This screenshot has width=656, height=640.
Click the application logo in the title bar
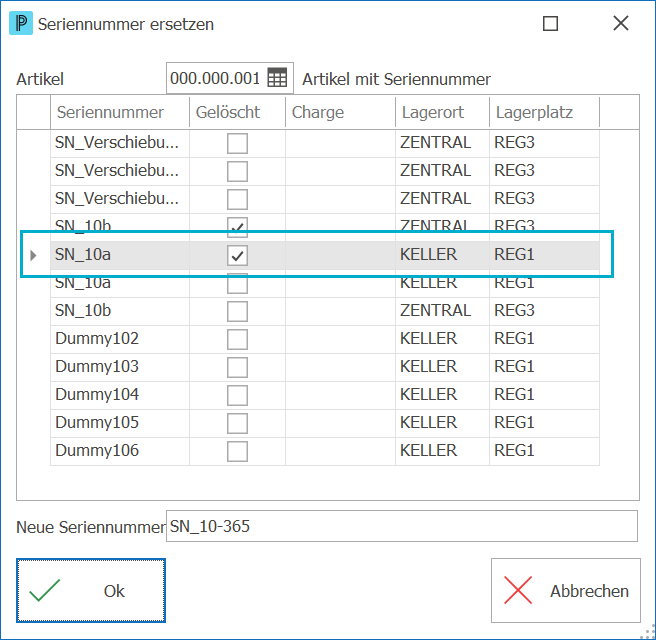click(x=21, y=24)
